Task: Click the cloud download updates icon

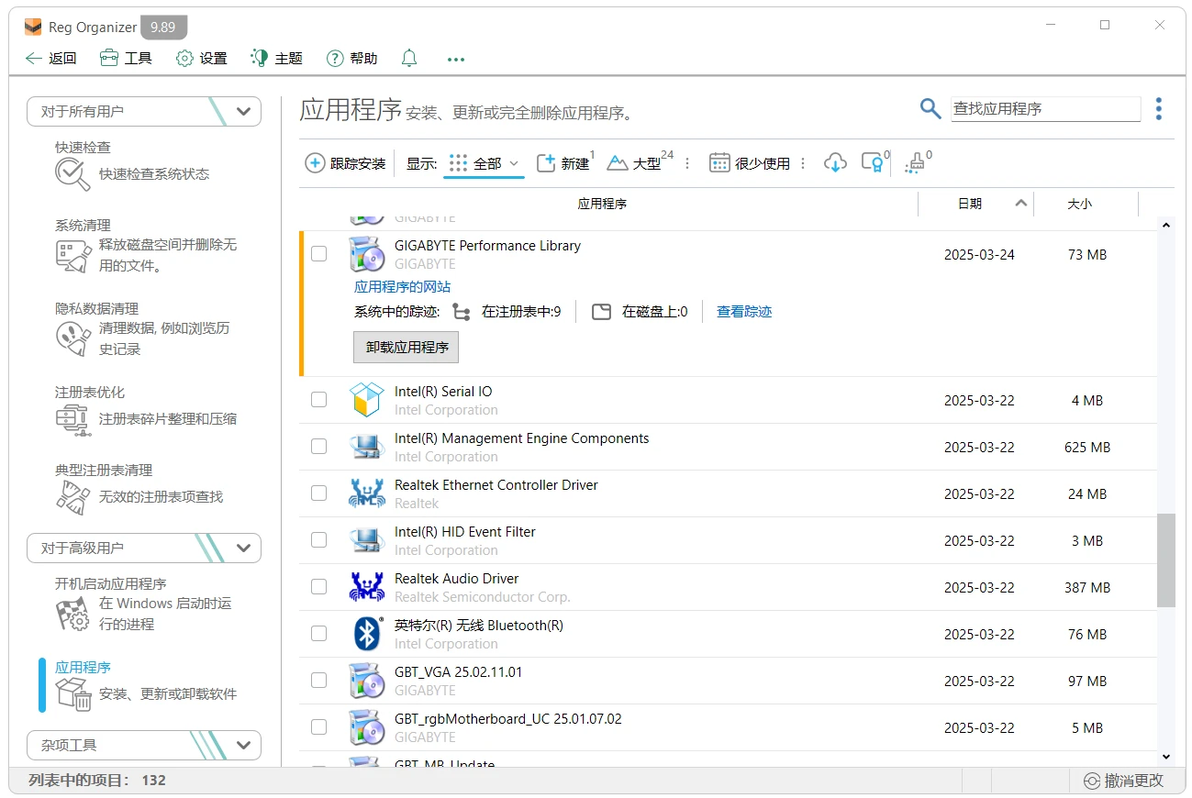Action: pyautogui.click(x=835, y=163)
